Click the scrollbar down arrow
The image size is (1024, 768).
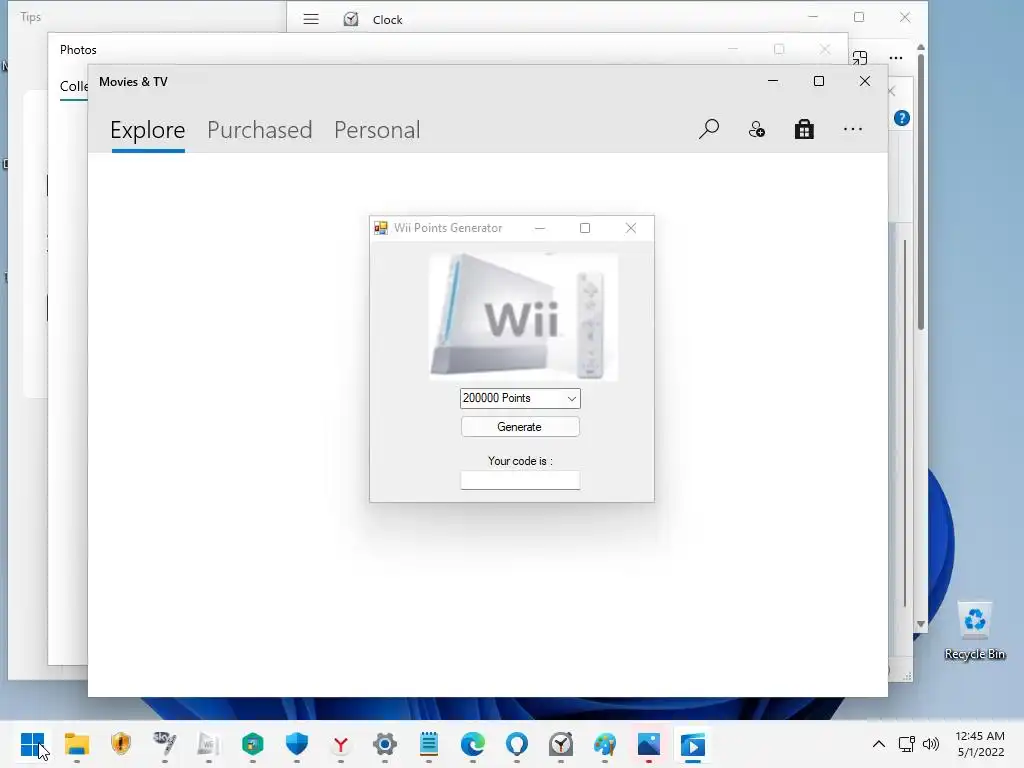[921, 624]
